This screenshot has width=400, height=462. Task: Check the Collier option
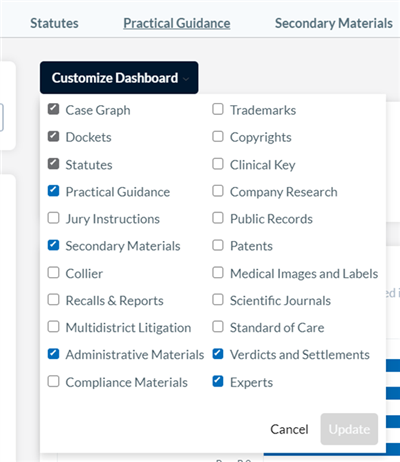(53, 273)
